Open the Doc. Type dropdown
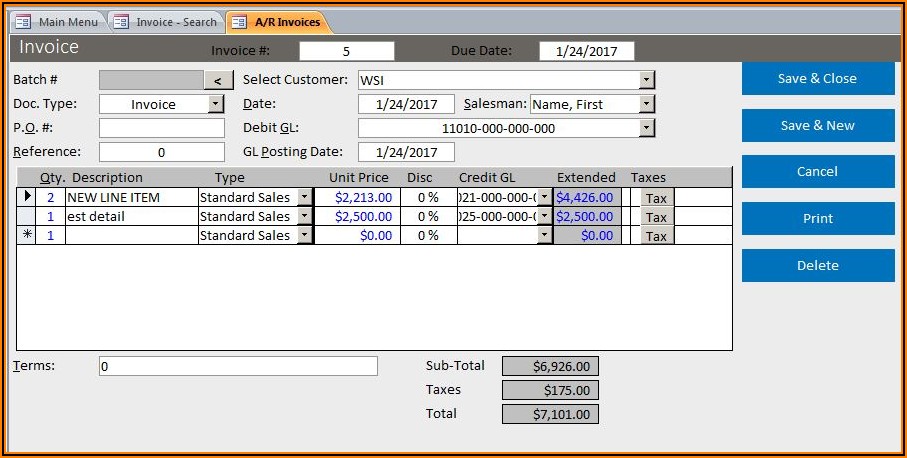 215,104
